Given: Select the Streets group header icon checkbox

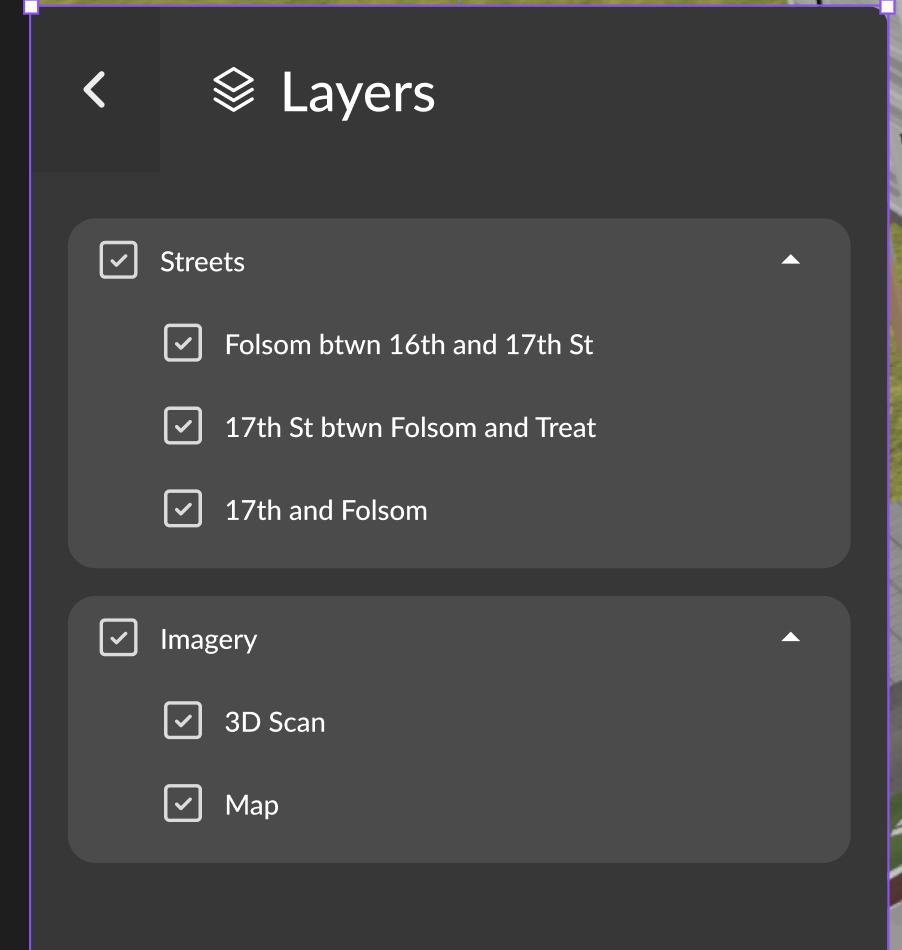Looking at the screenshot, I should click(x=117, y=260).
